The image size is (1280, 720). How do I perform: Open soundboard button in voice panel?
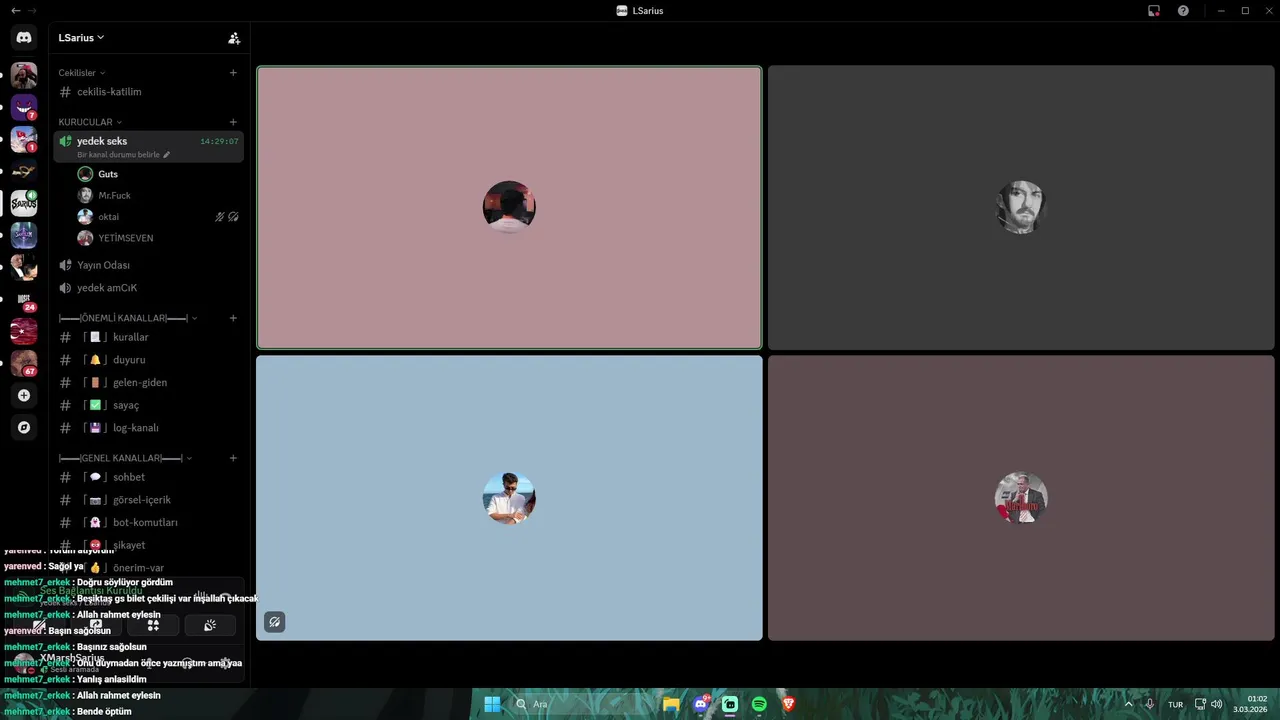click(x=210, y=625)
